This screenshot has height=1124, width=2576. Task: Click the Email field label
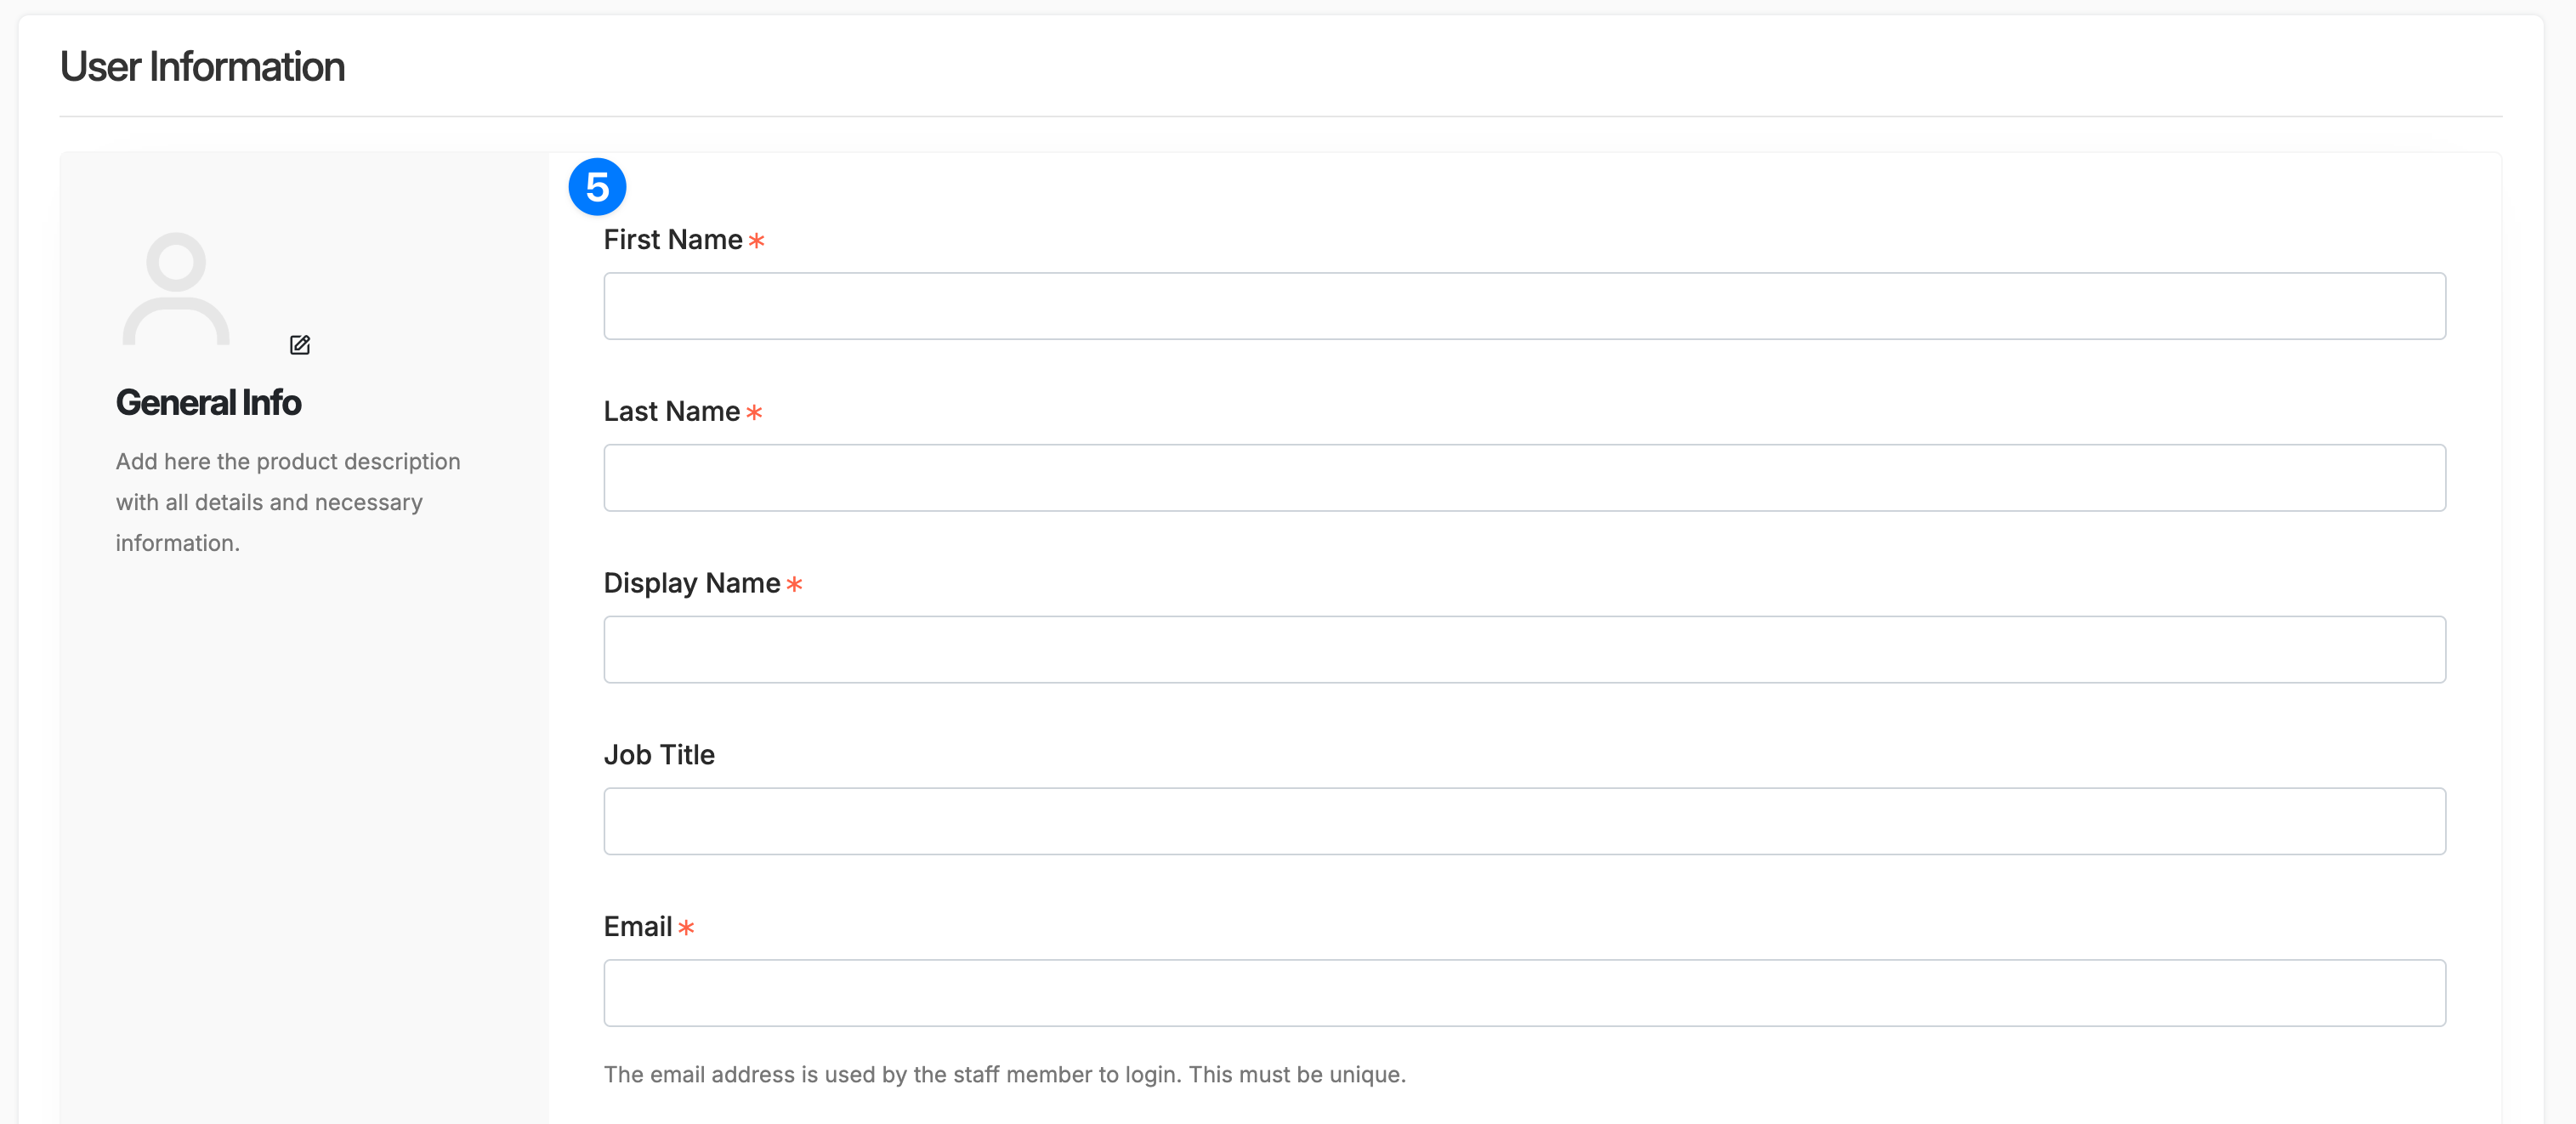tap(638, 927)
